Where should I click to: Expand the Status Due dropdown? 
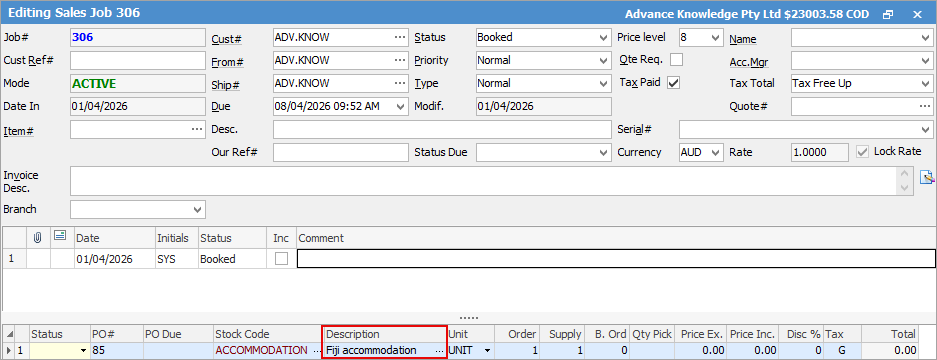pyautogui.click(x=604, y=152)
